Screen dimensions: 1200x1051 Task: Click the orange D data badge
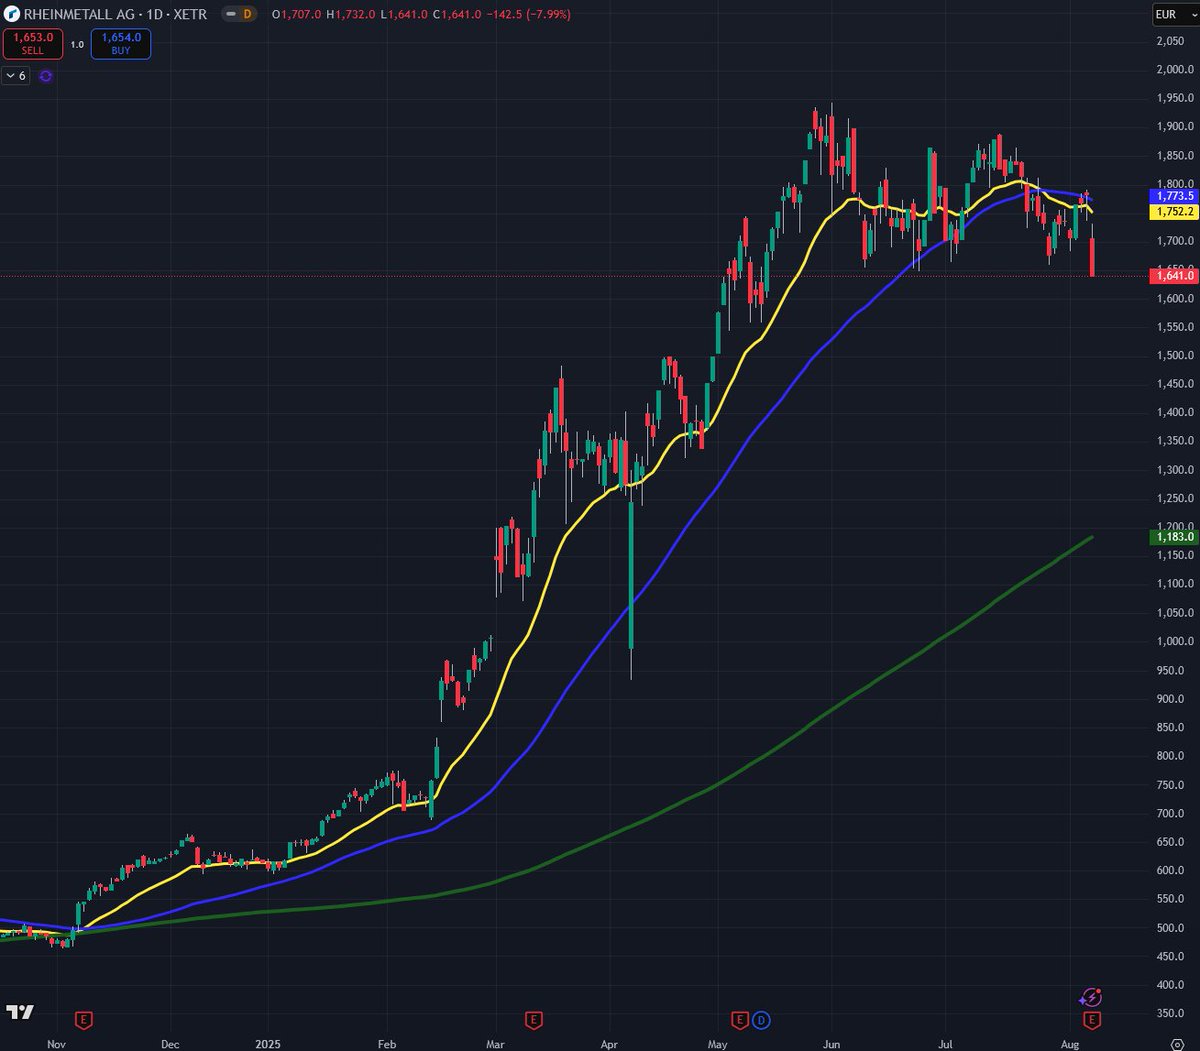pos(247,15)
